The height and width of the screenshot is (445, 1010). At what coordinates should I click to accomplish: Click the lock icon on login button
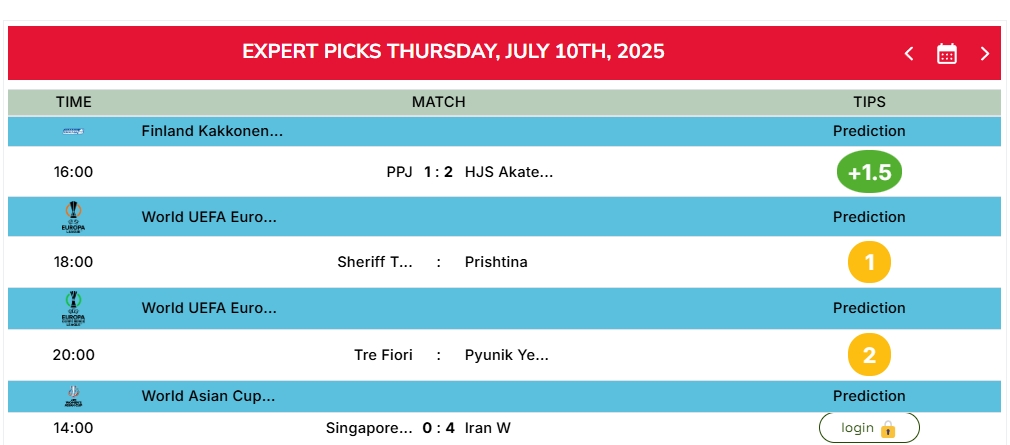coord(888,429)
